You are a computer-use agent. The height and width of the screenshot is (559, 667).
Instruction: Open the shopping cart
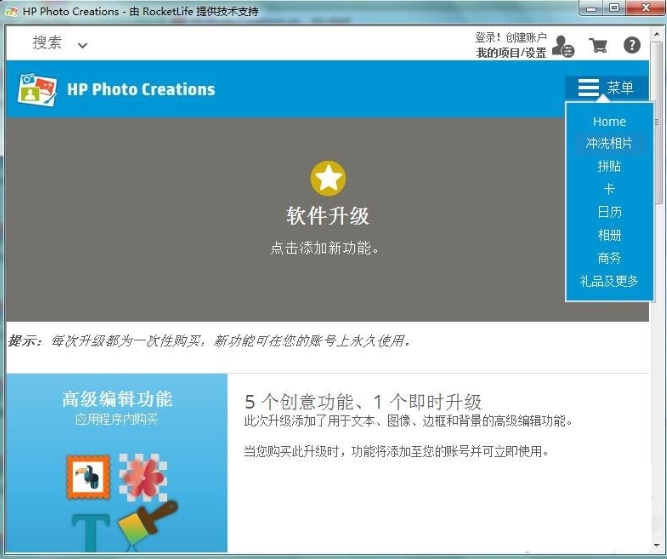598,45
